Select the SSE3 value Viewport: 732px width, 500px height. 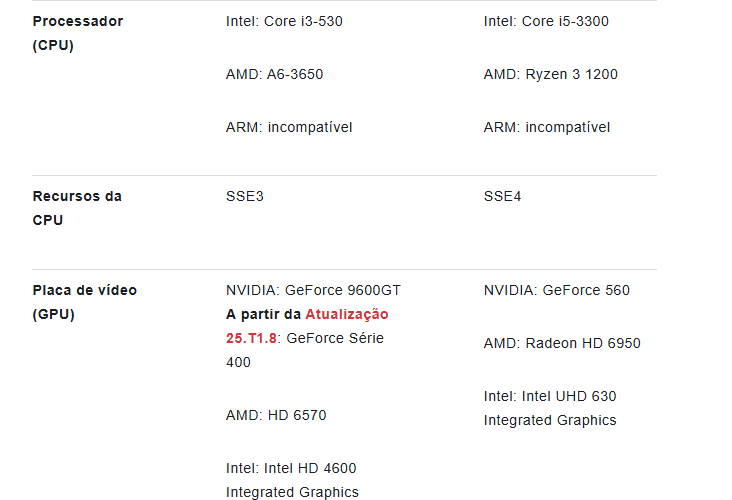click(x=245, y=196)
